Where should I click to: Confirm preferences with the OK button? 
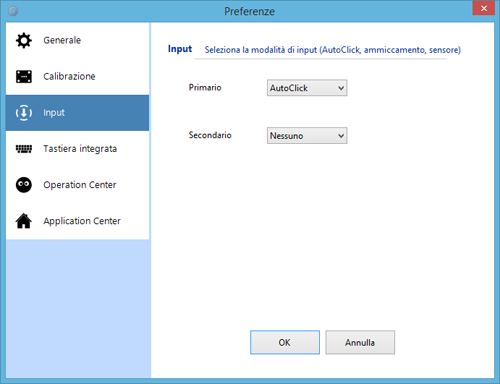285,342
